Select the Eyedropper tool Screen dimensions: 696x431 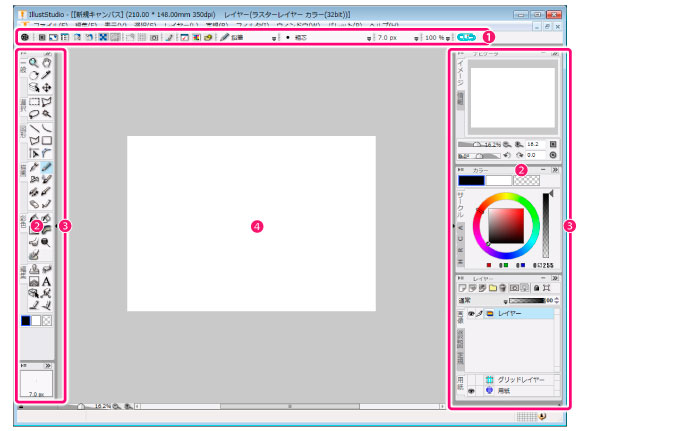pyautogui.click(x=47, y=75)
